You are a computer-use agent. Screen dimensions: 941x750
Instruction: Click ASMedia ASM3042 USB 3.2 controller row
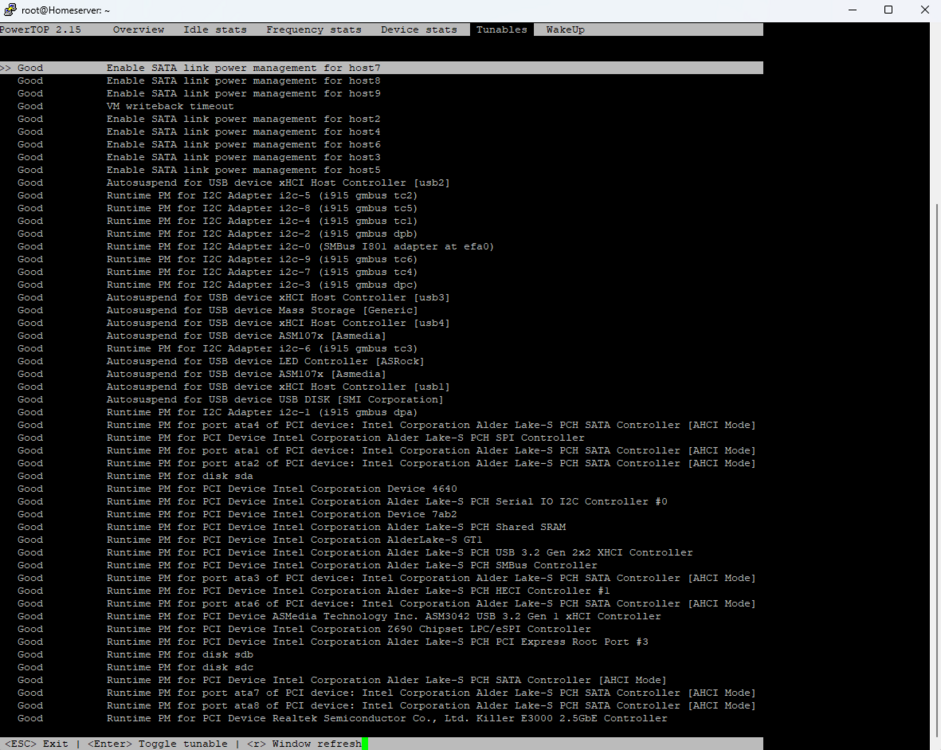pyautogui.click(x=339, y=616)
